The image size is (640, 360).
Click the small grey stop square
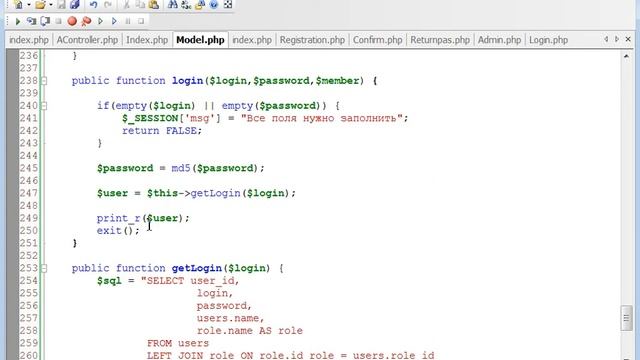[58, 21]
